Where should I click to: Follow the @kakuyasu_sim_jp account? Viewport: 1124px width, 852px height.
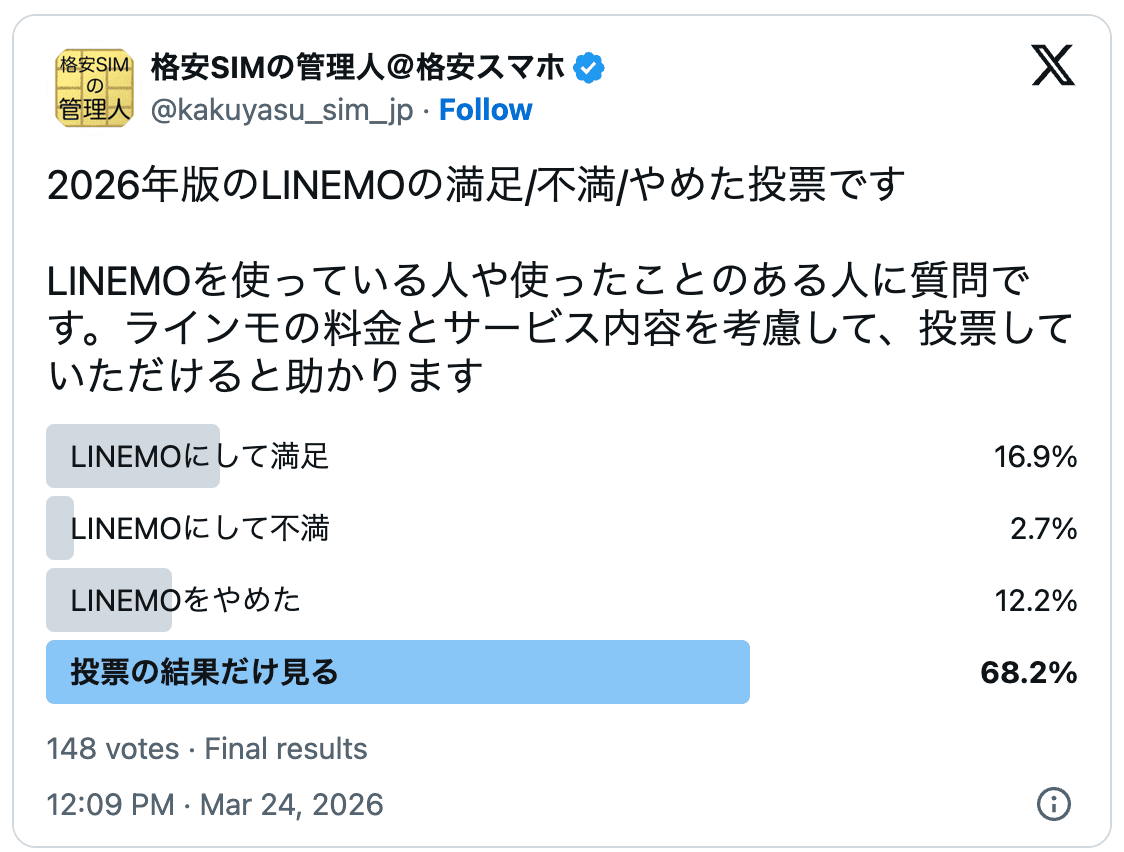(x=486, y=110)
